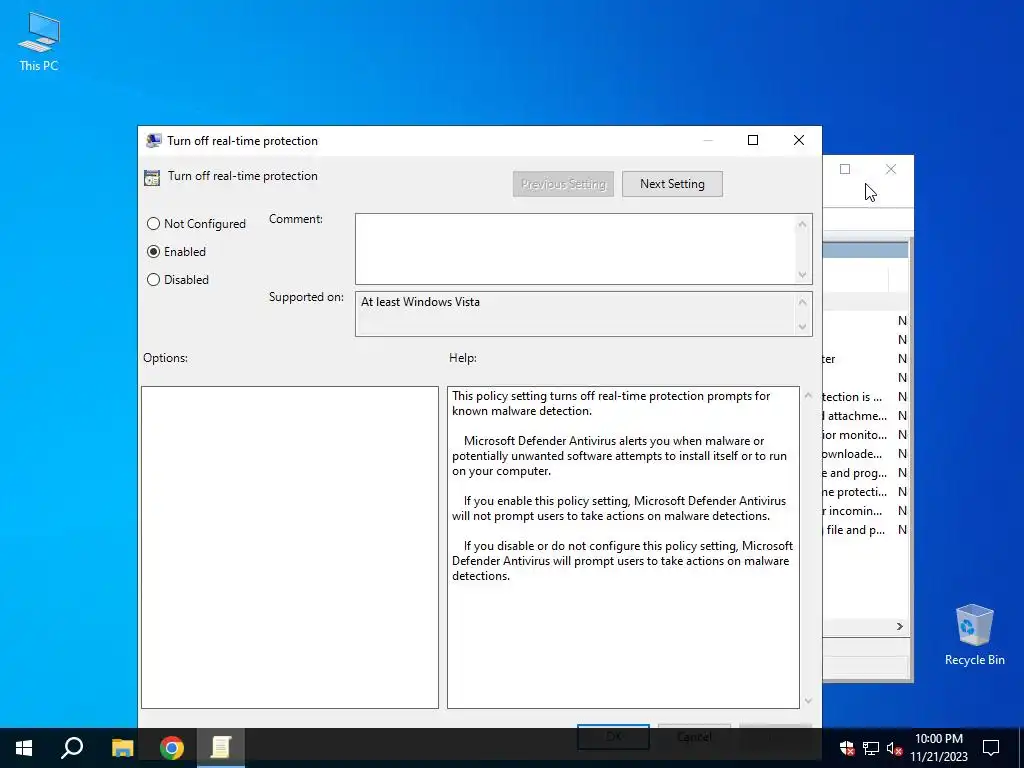Click the Next Setting button
The height and width of the screenshot is (768, 1024).
coord(672,184)
